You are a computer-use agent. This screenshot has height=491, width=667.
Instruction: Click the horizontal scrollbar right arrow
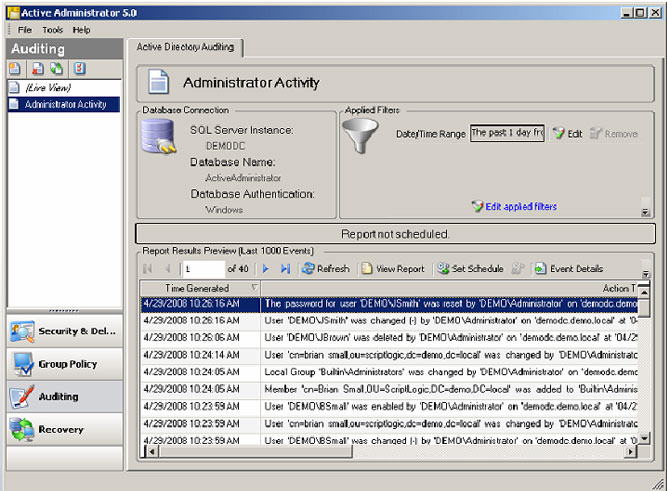coord(631,451)
